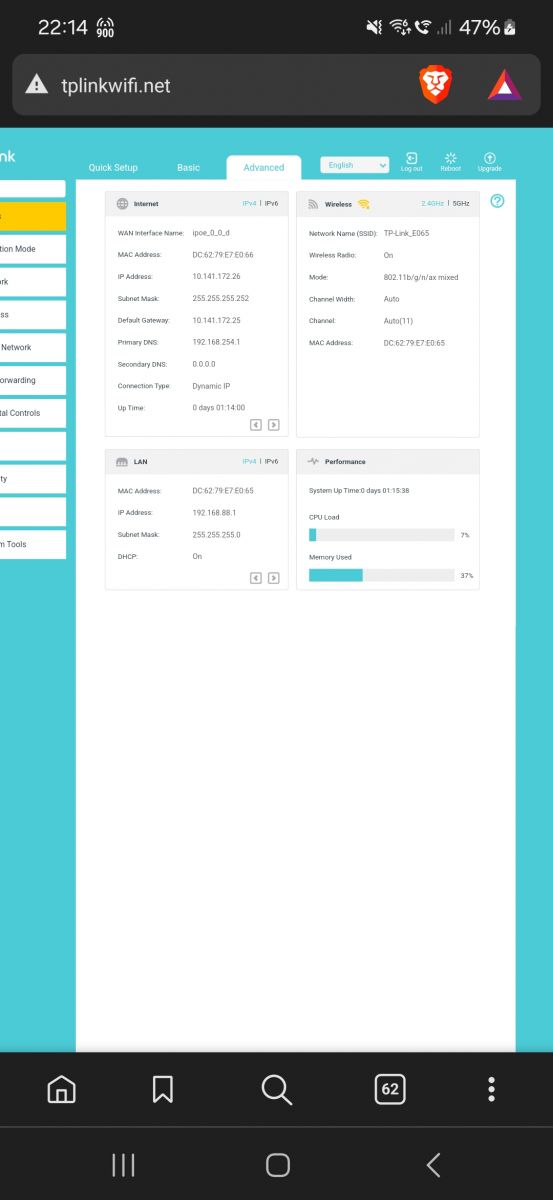Open browser home from bottom bar
Viewport: 553px width, 1200px height.
[61, 1089]
